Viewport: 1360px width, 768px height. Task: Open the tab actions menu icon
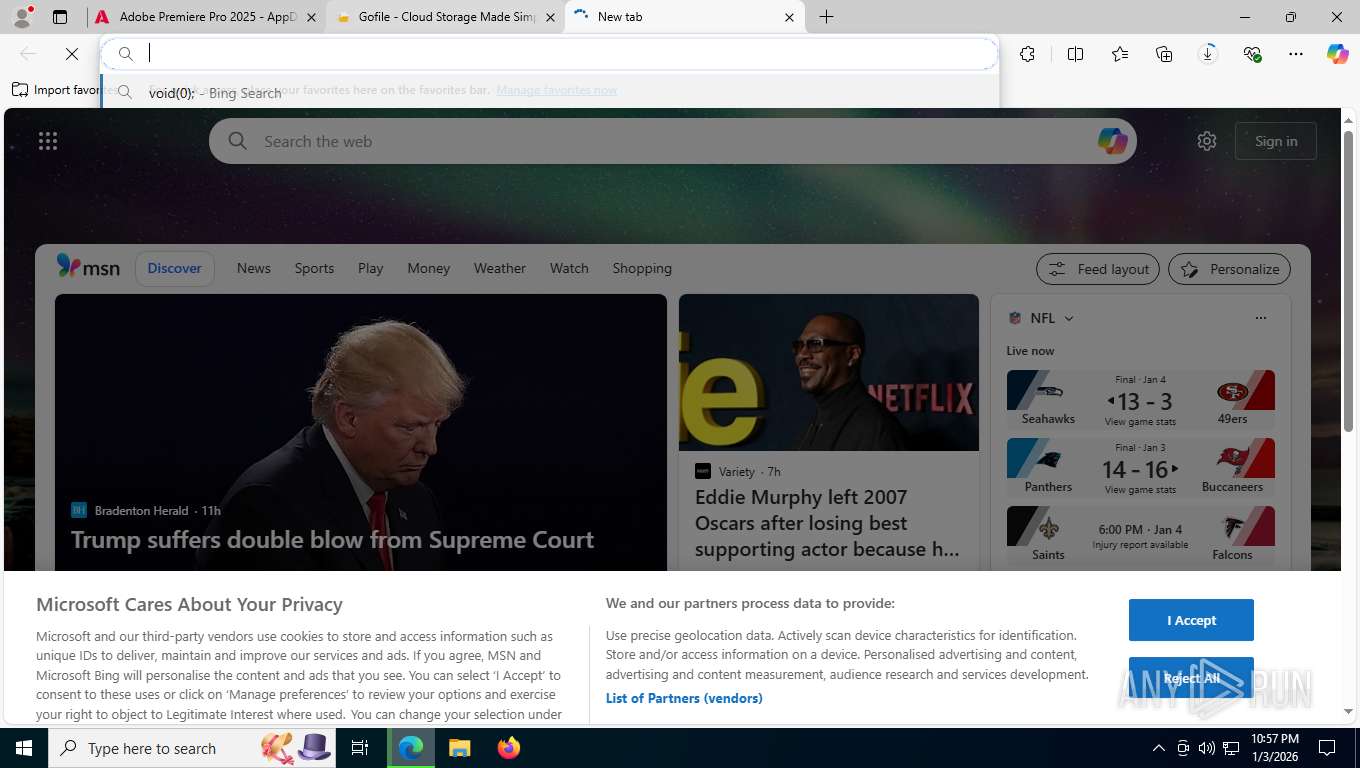pyautogui.click(x=60, y=17)
